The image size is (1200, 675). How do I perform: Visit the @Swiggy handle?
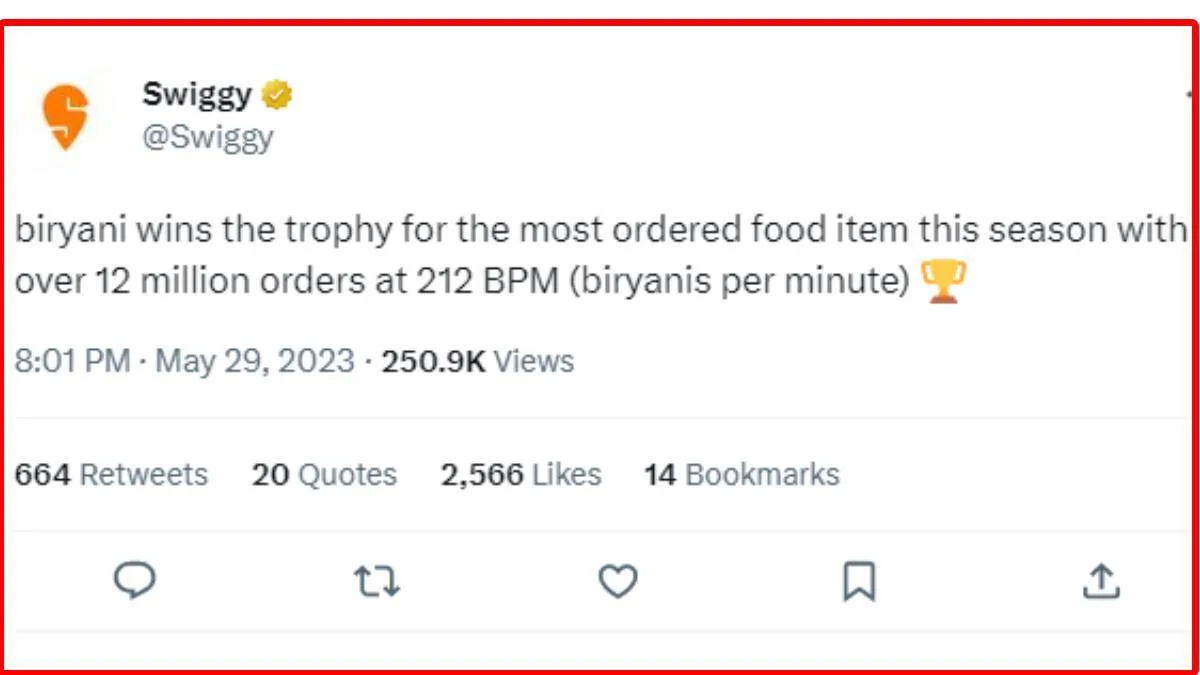208,136
